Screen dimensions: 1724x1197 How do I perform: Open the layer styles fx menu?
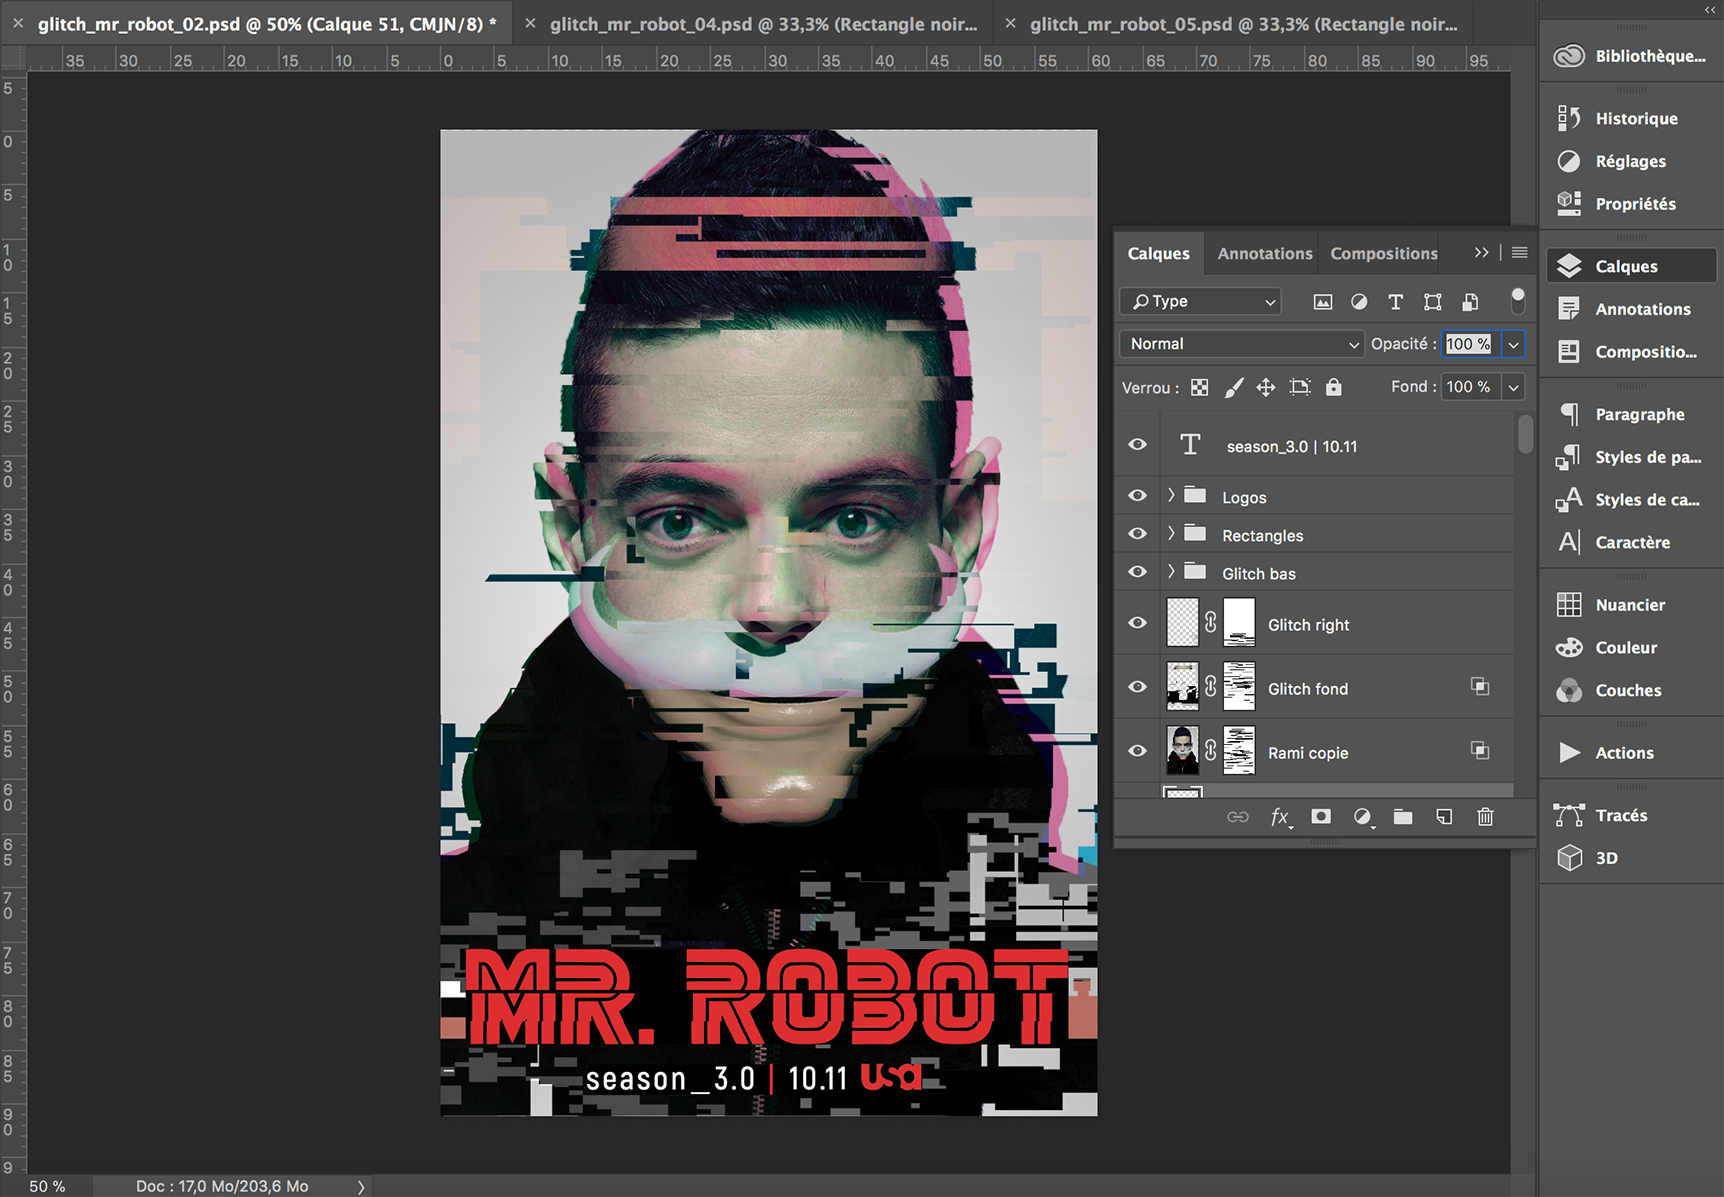point(1280,817)
